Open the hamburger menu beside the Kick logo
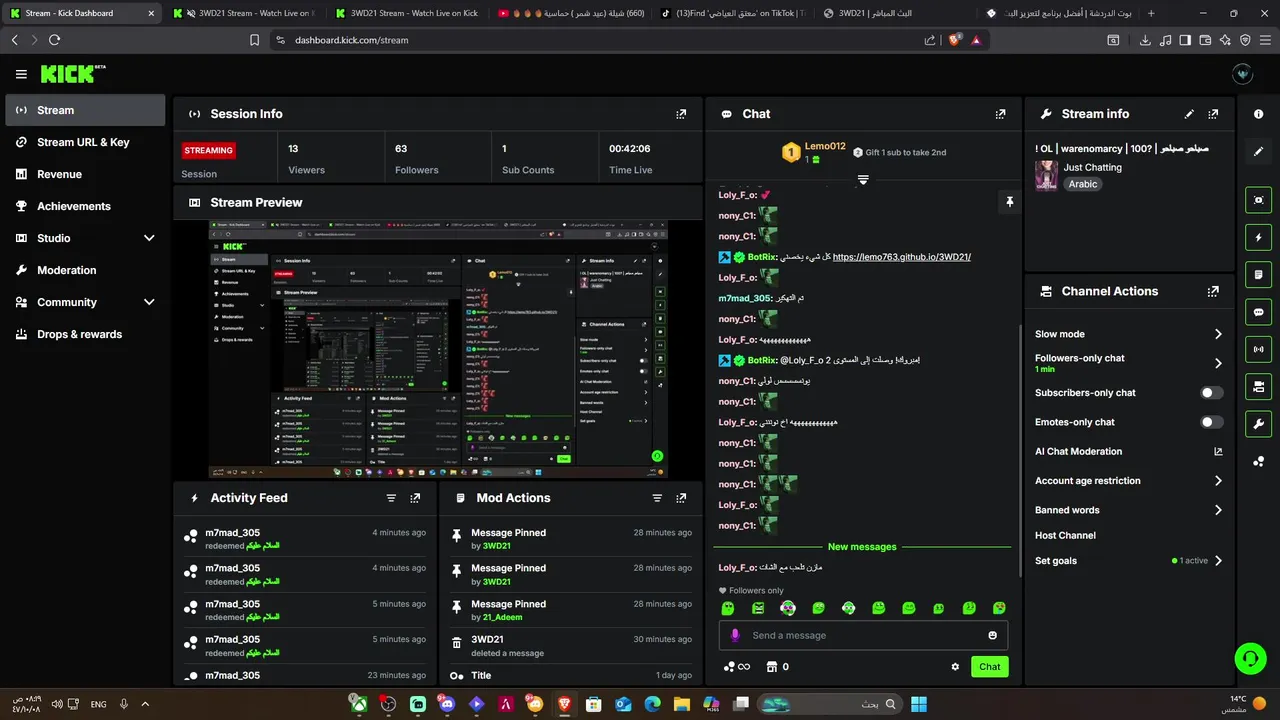The height and width of the screenshot is (720, 1280). click(21, 74)
